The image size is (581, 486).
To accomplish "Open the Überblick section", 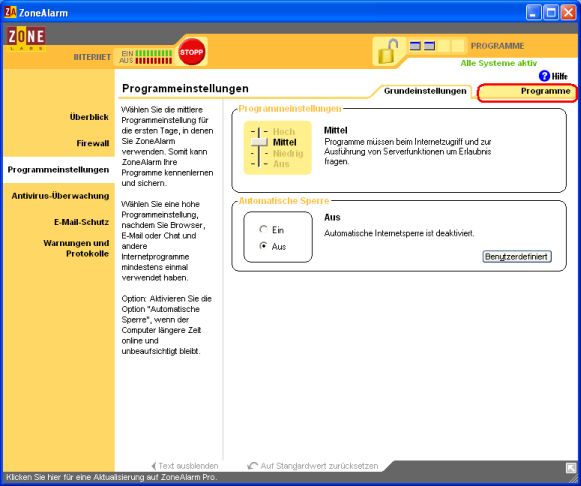I will [x=89, y=117].
